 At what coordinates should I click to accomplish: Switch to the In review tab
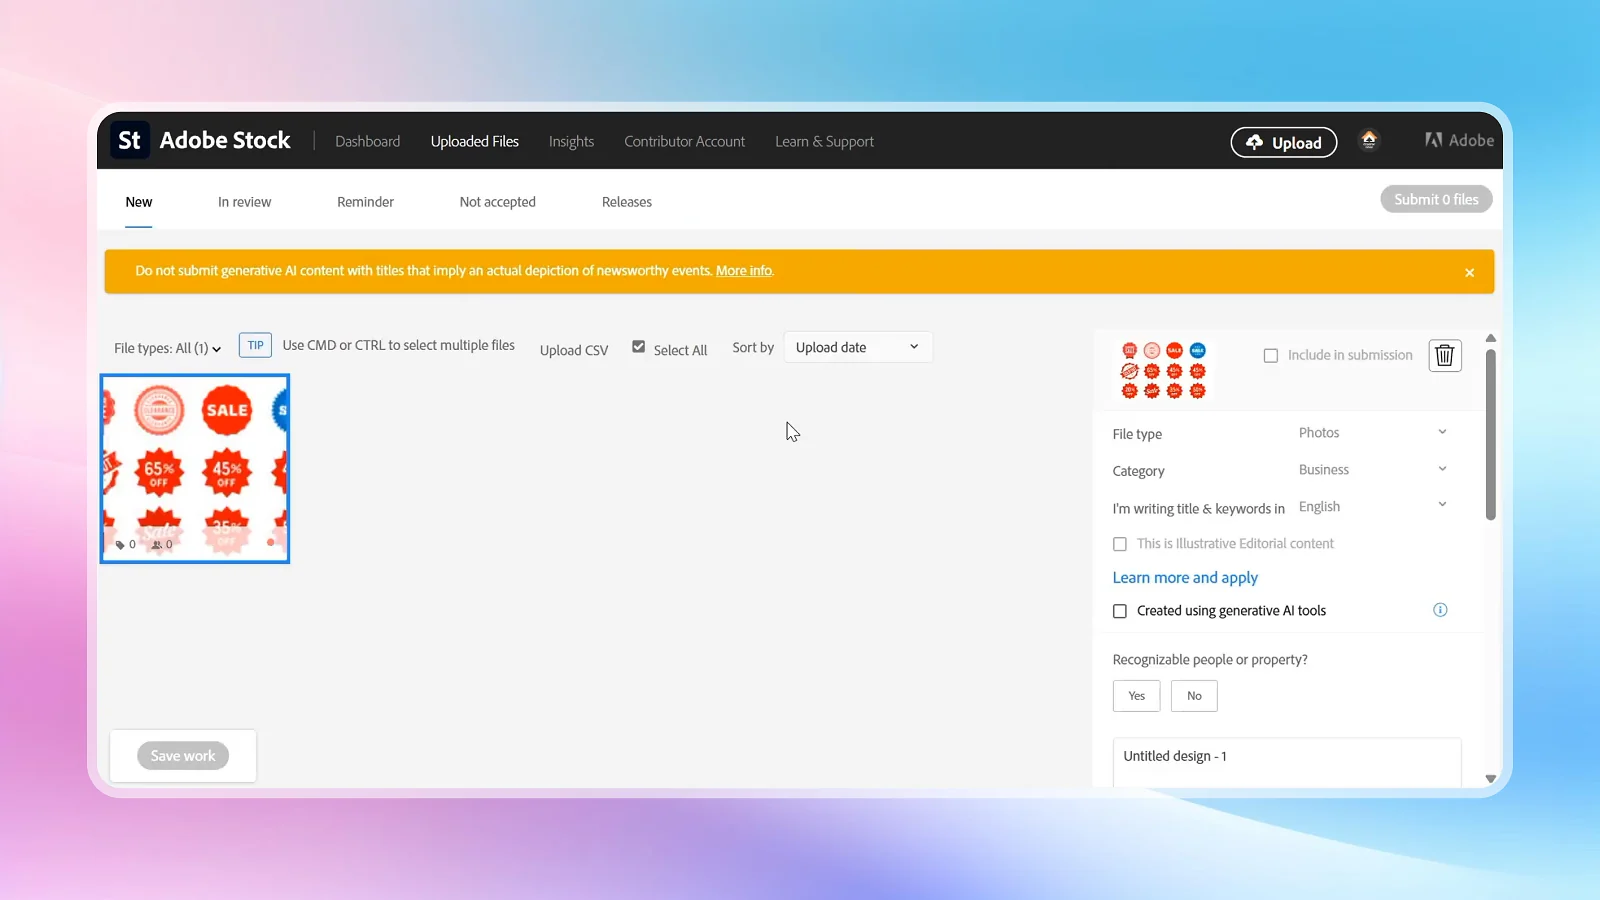click(x=245, y=202)
